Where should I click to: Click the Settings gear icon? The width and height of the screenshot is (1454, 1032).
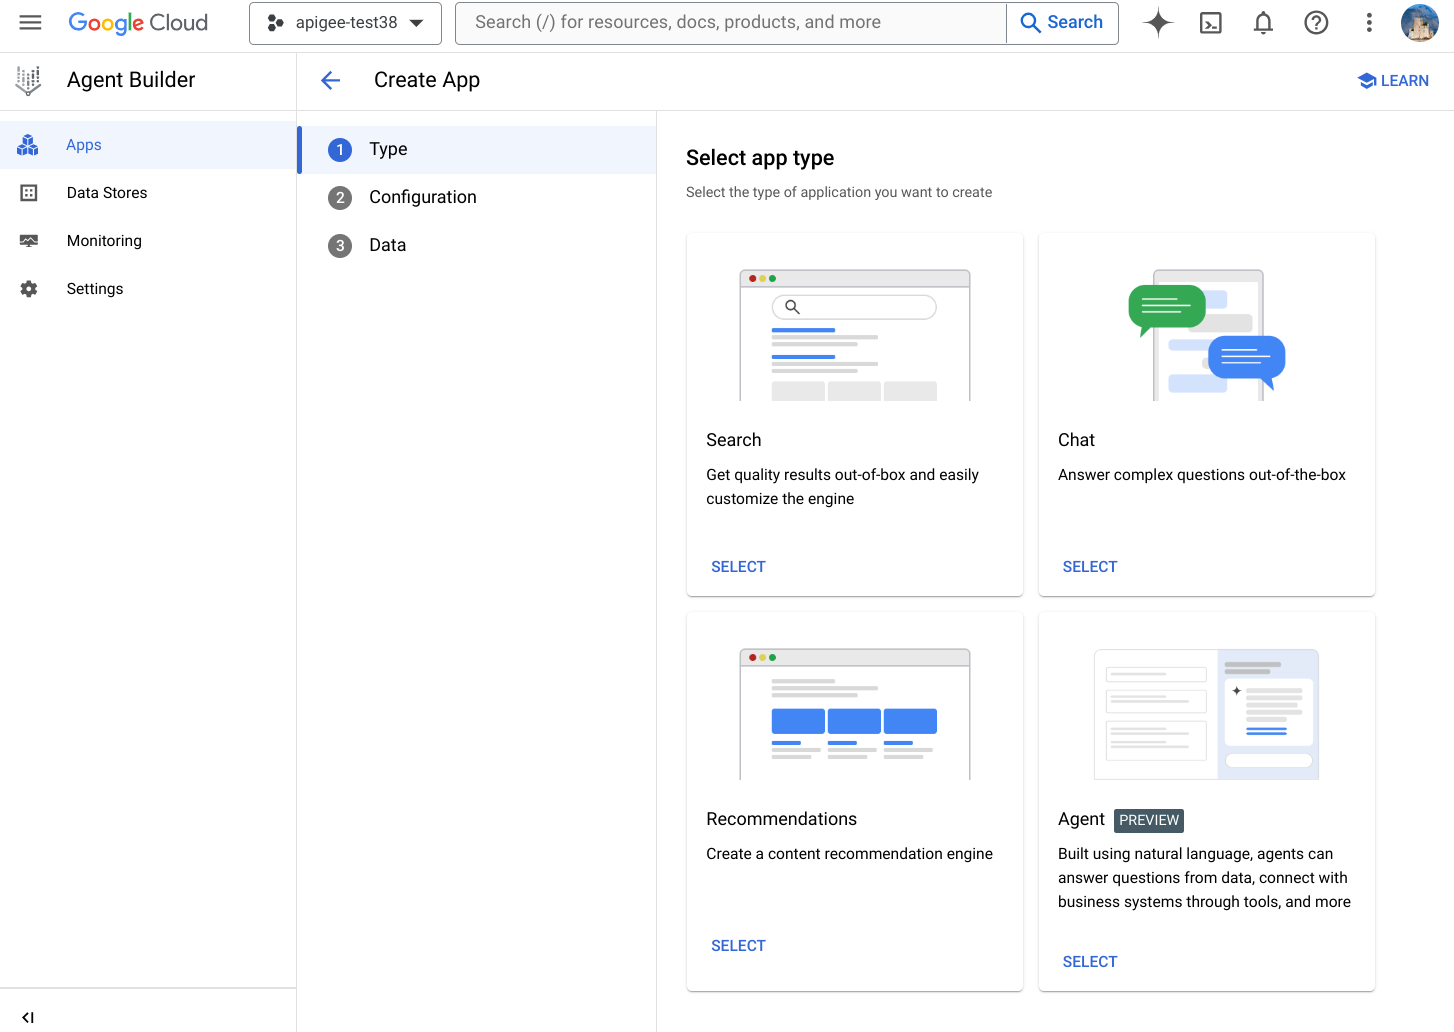(29, 289)
